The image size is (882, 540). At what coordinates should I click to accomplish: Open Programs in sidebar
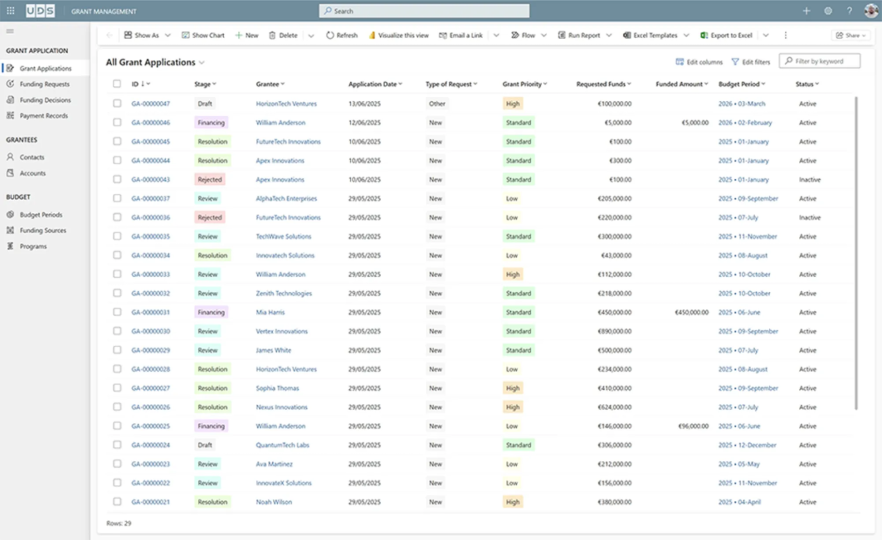point(33,246)
